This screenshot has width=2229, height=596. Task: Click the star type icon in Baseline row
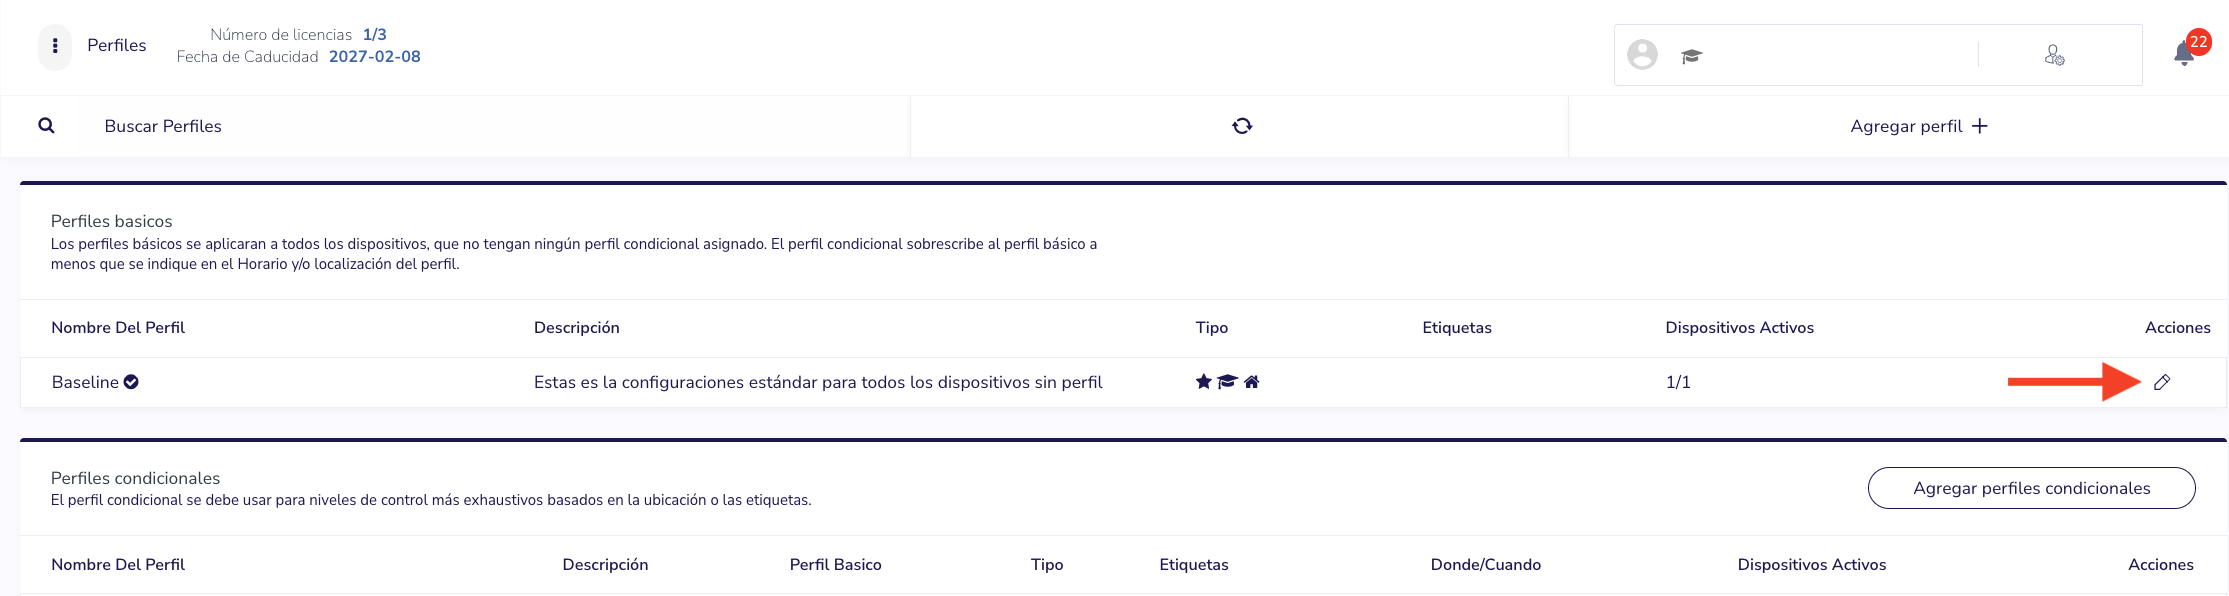coord(1204,381)
